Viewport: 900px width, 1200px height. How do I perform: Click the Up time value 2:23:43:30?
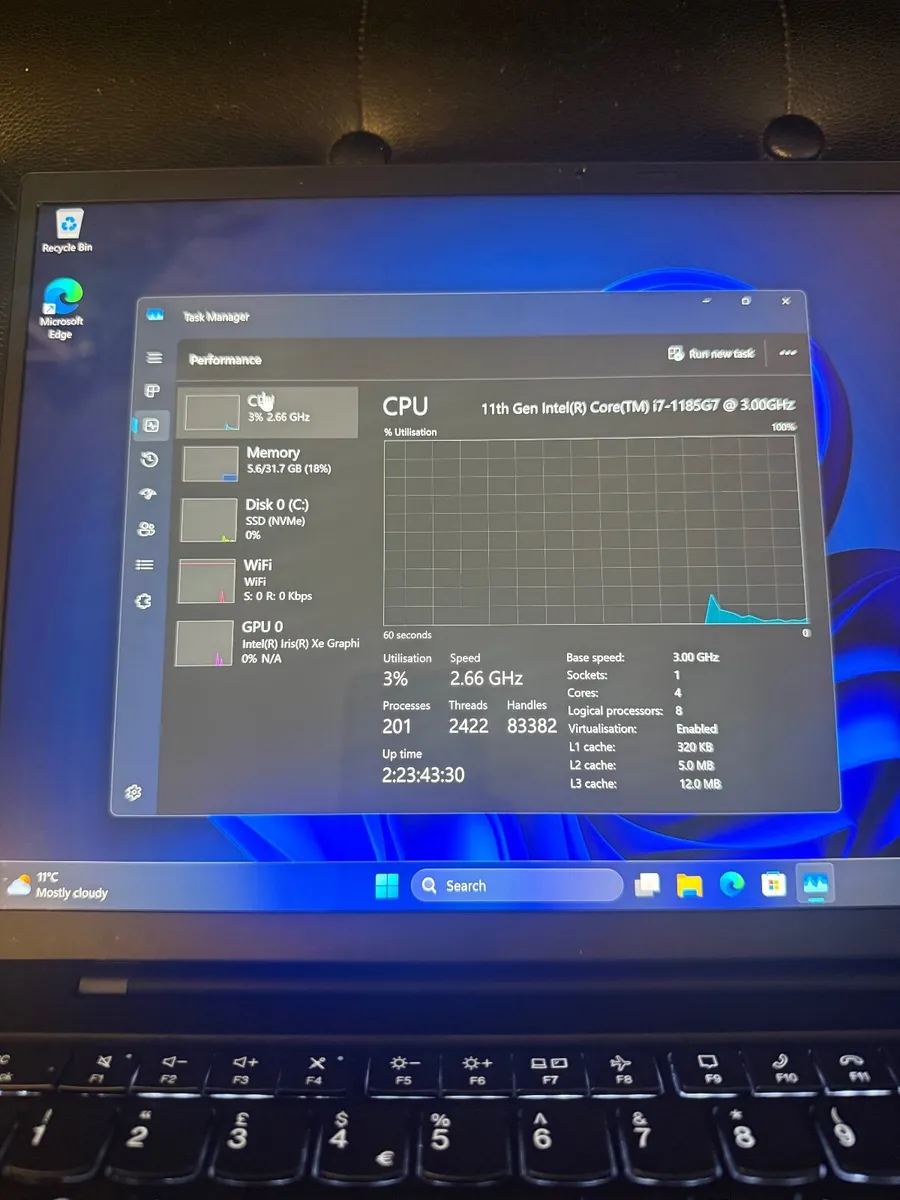(x=423, y=775)
